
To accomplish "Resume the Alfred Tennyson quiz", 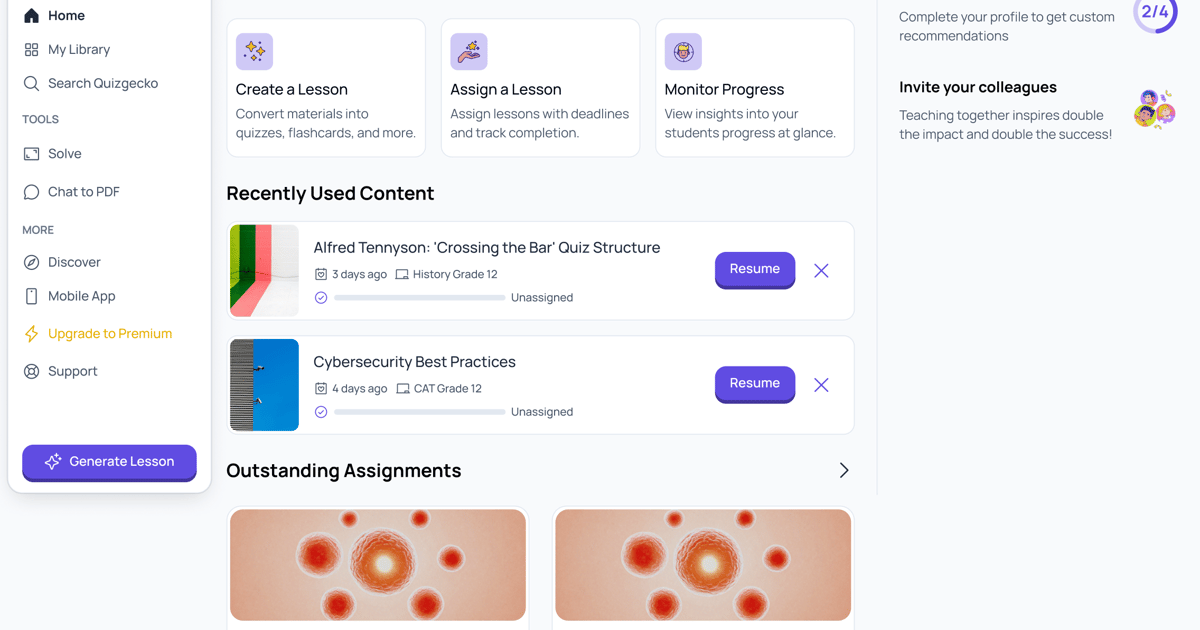I will tap(755, 269).
